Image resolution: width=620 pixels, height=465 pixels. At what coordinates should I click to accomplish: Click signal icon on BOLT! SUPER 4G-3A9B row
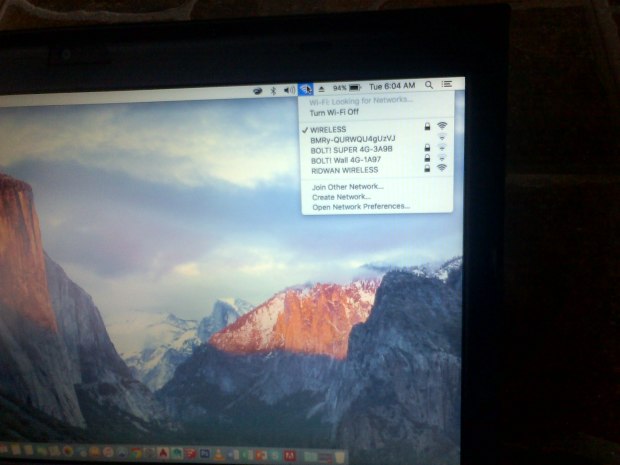[x=442, y=147]
